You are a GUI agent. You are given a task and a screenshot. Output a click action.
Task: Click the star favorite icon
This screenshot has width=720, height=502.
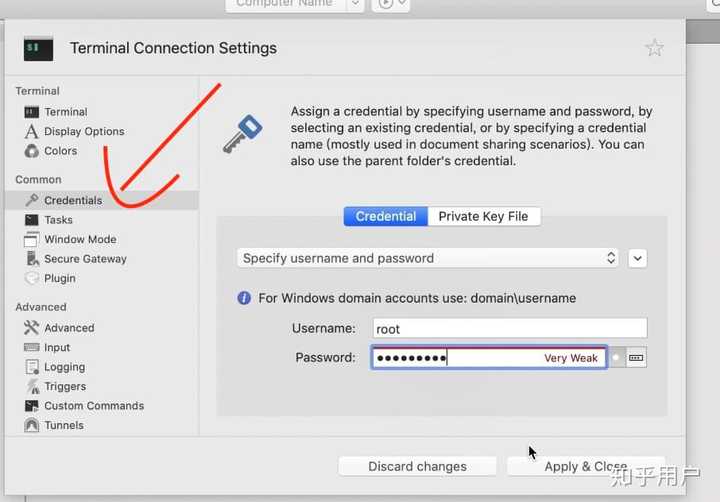[654, 48]
